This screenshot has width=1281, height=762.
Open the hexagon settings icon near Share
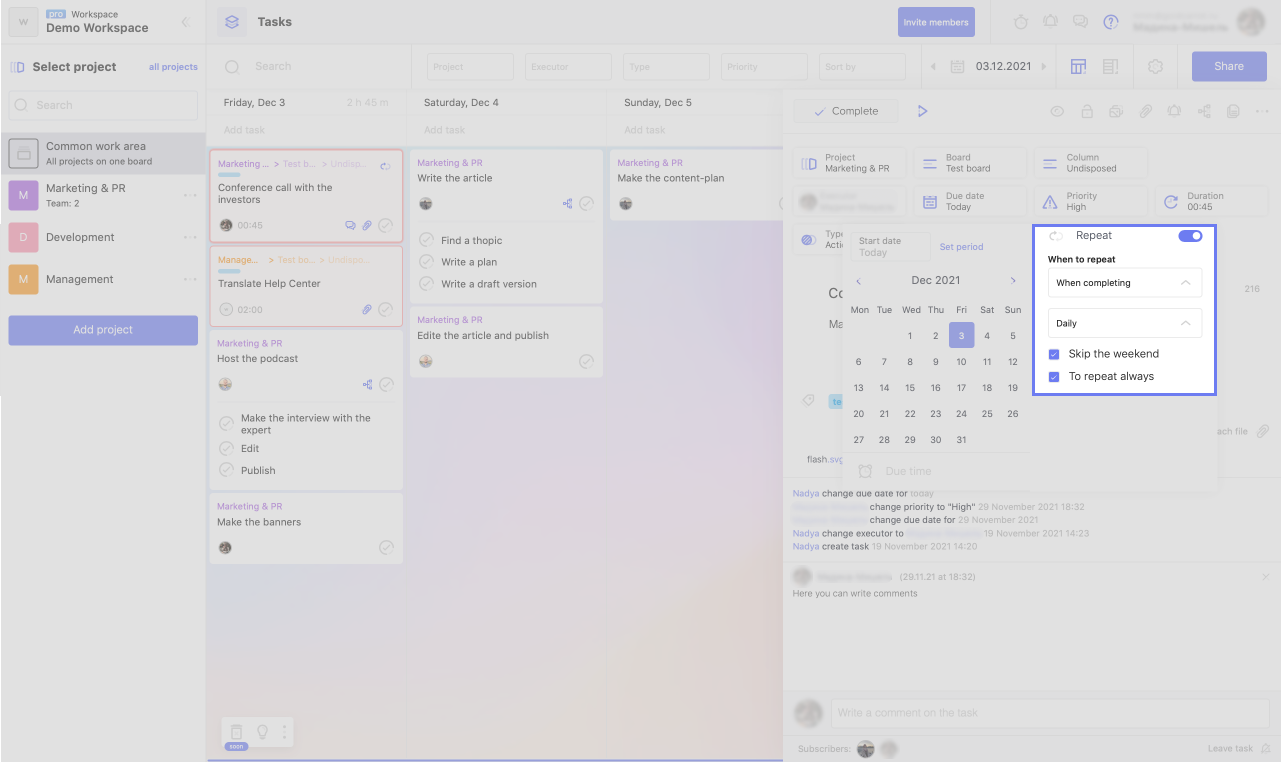point(1155,66)
